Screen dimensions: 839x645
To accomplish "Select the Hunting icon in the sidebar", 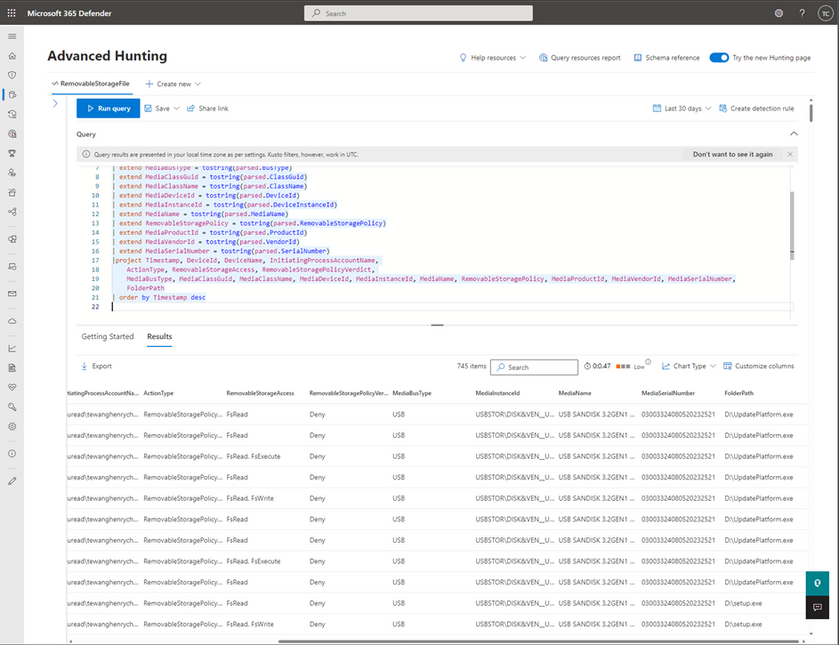I will click(12, 94).
